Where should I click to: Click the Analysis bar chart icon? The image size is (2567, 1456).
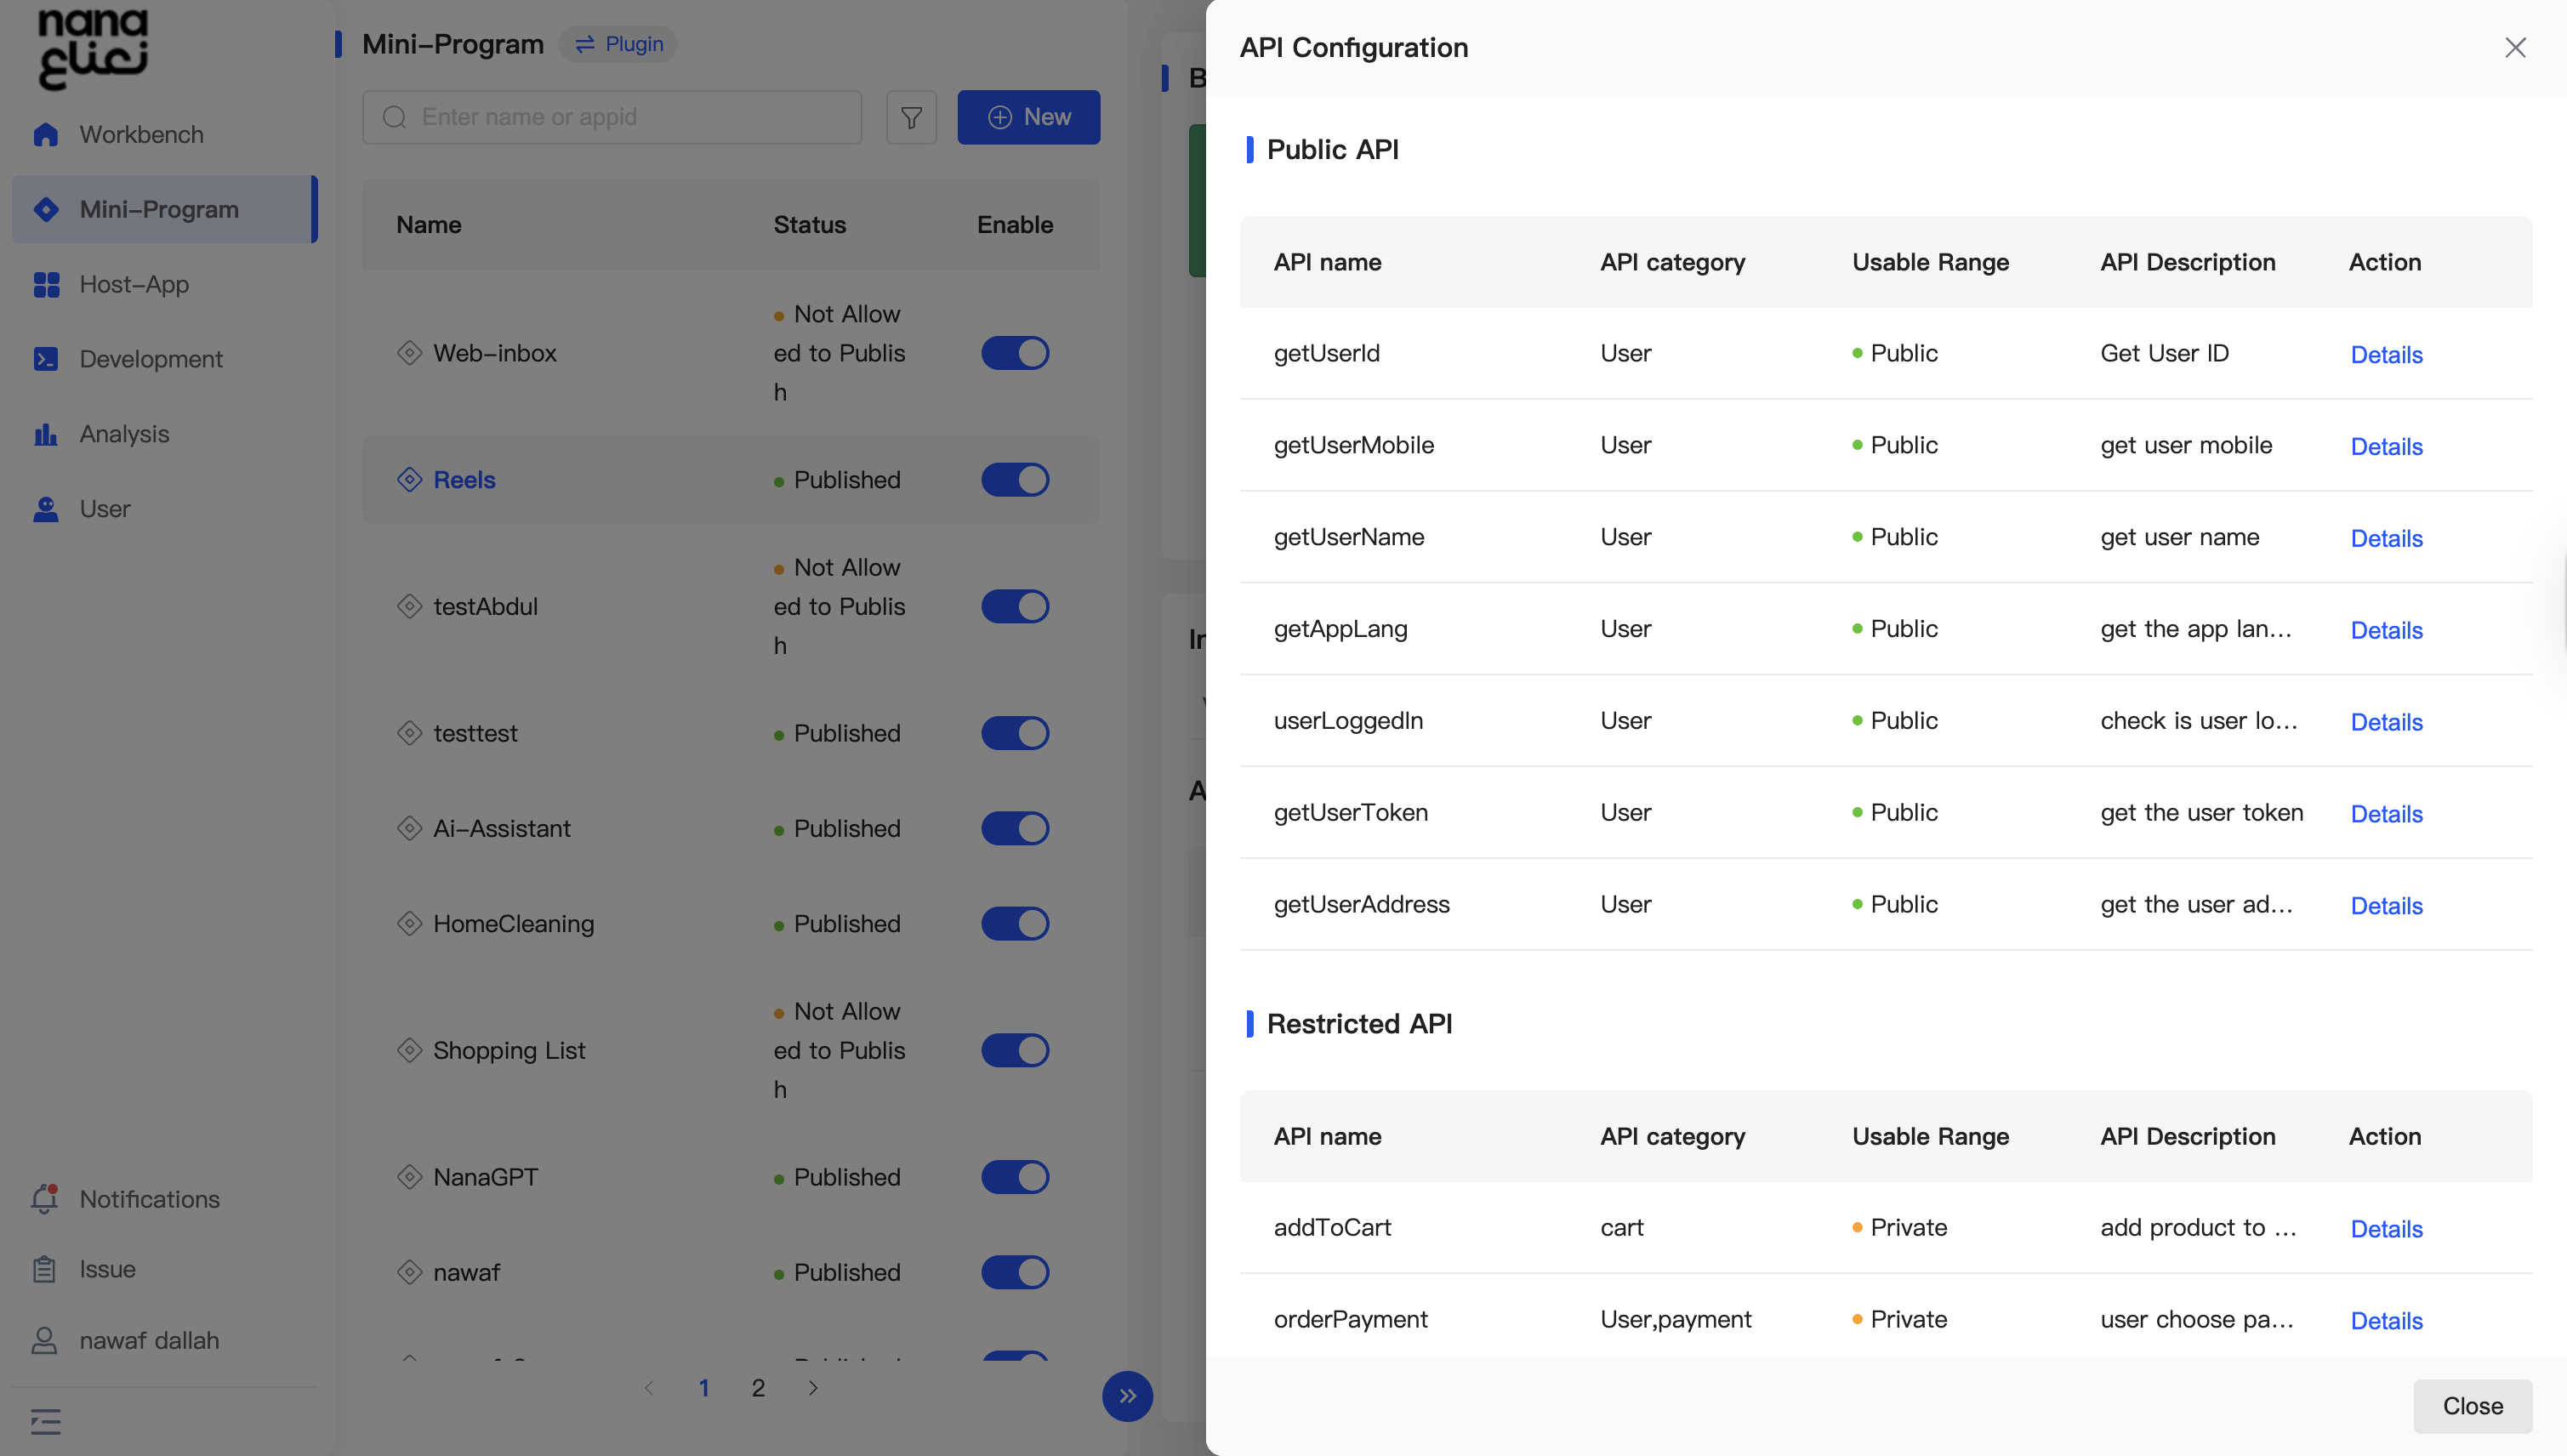click(x=46, y=434)
